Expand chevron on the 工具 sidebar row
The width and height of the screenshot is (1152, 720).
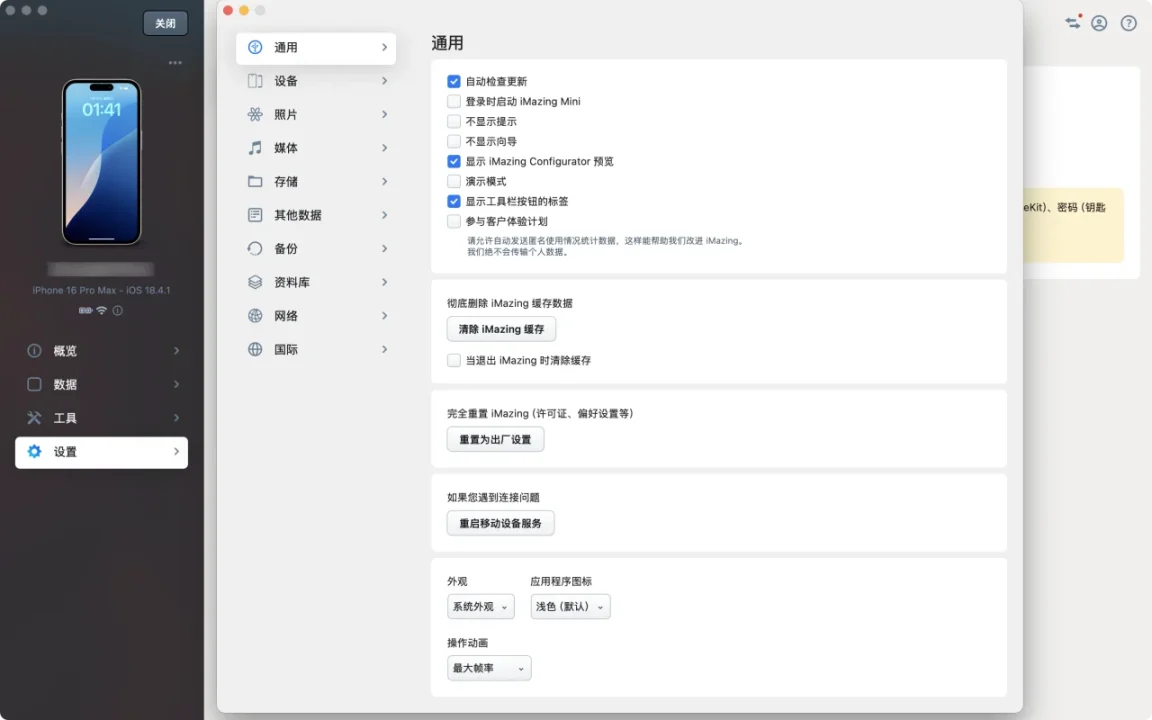point(176,418)
